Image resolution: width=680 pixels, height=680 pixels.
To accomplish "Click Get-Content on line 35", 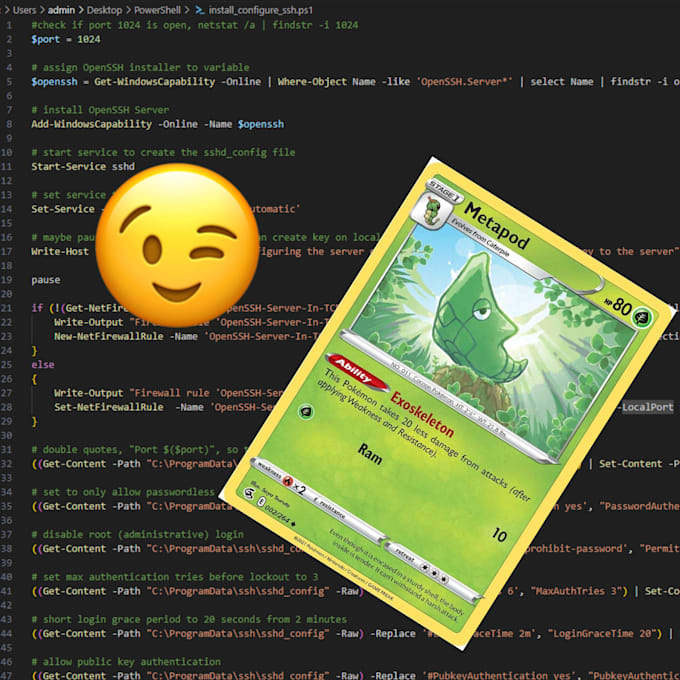I will coord(74,507).
